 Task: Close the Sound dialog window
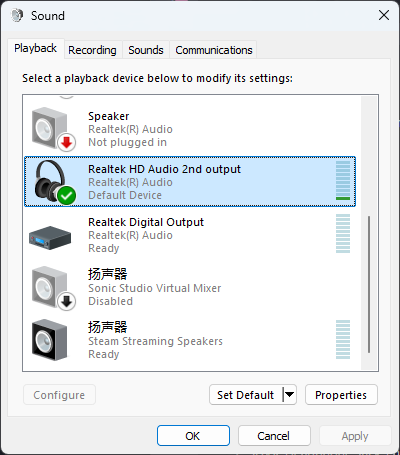384,15
